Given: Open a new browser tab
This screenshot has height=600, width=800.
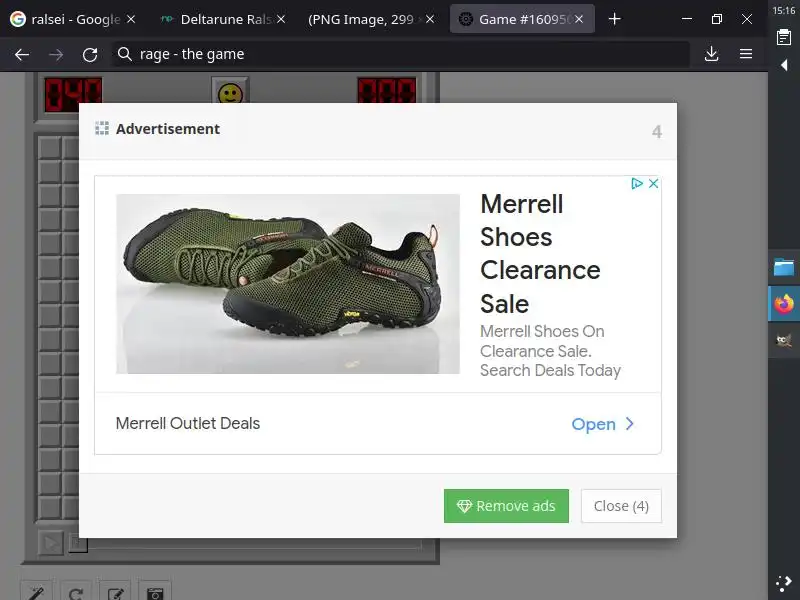Looking at the screenshot, I should pos(615,19).
